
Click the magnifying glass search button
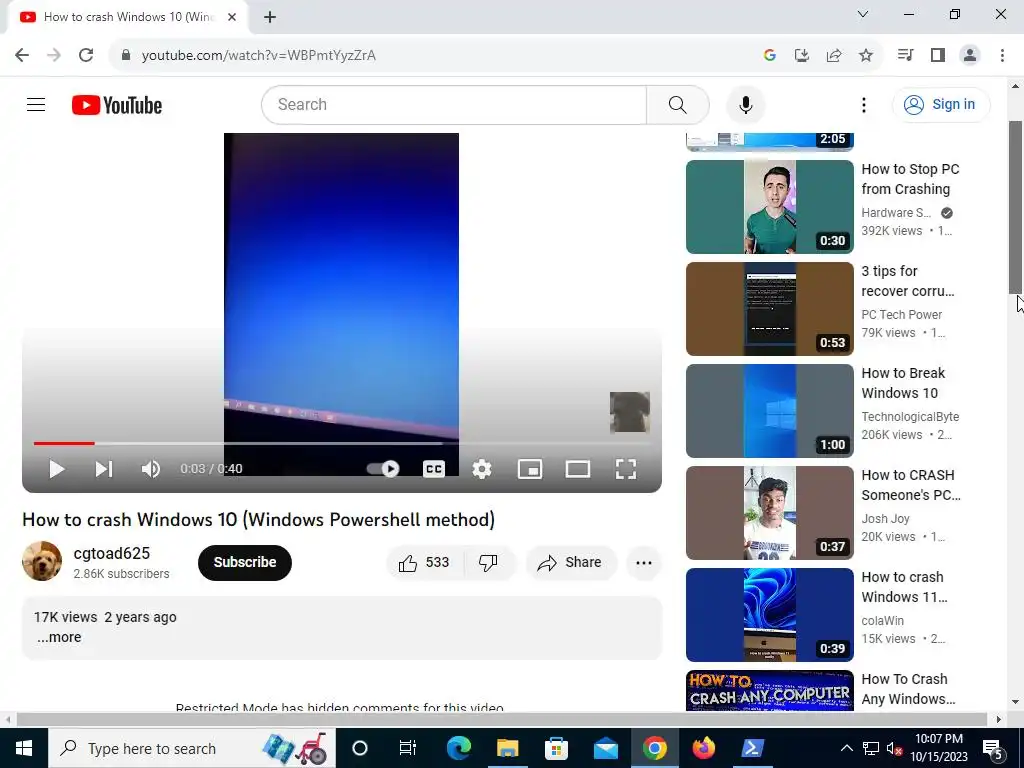pos(678,104)
